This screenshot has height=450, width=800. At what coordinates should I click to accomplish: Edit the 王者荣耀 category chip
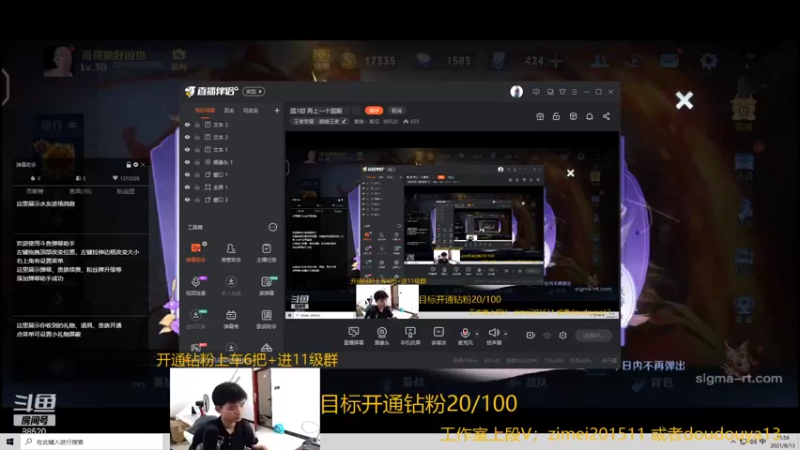pos(320,121)
